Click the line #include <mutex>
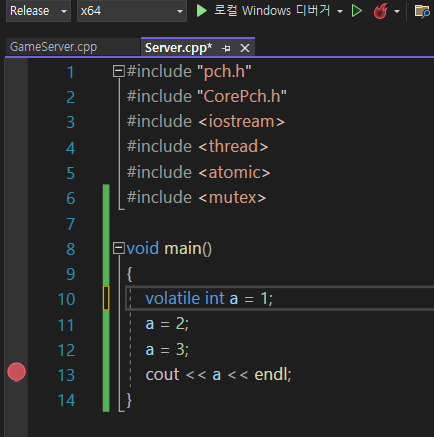This screenshot has height=437, width=434. (196, 197)
